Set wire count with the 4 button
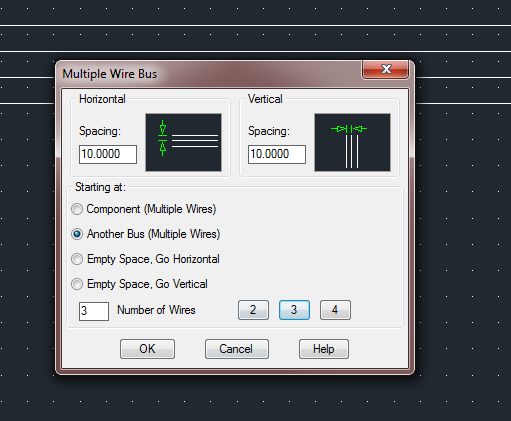 pyautogui.click(x=335, y=310)
